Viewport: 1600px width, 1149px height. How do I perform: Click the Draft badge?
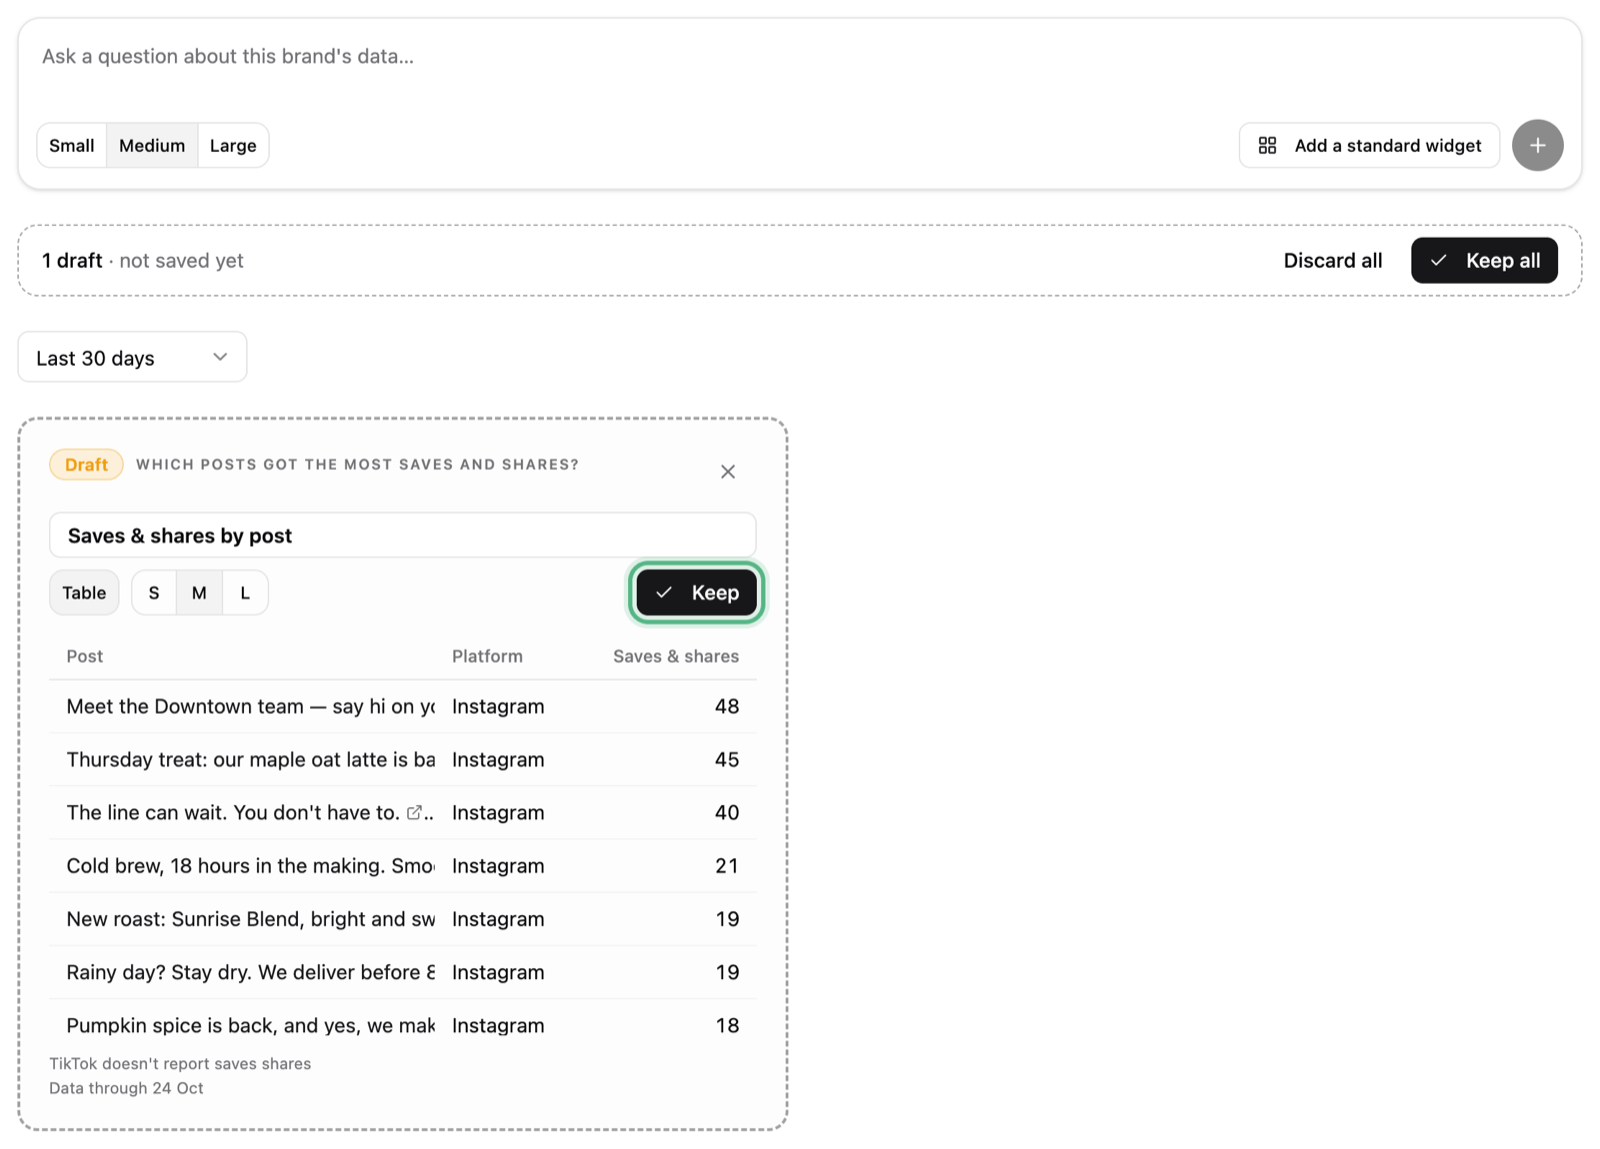pos(86,464)
